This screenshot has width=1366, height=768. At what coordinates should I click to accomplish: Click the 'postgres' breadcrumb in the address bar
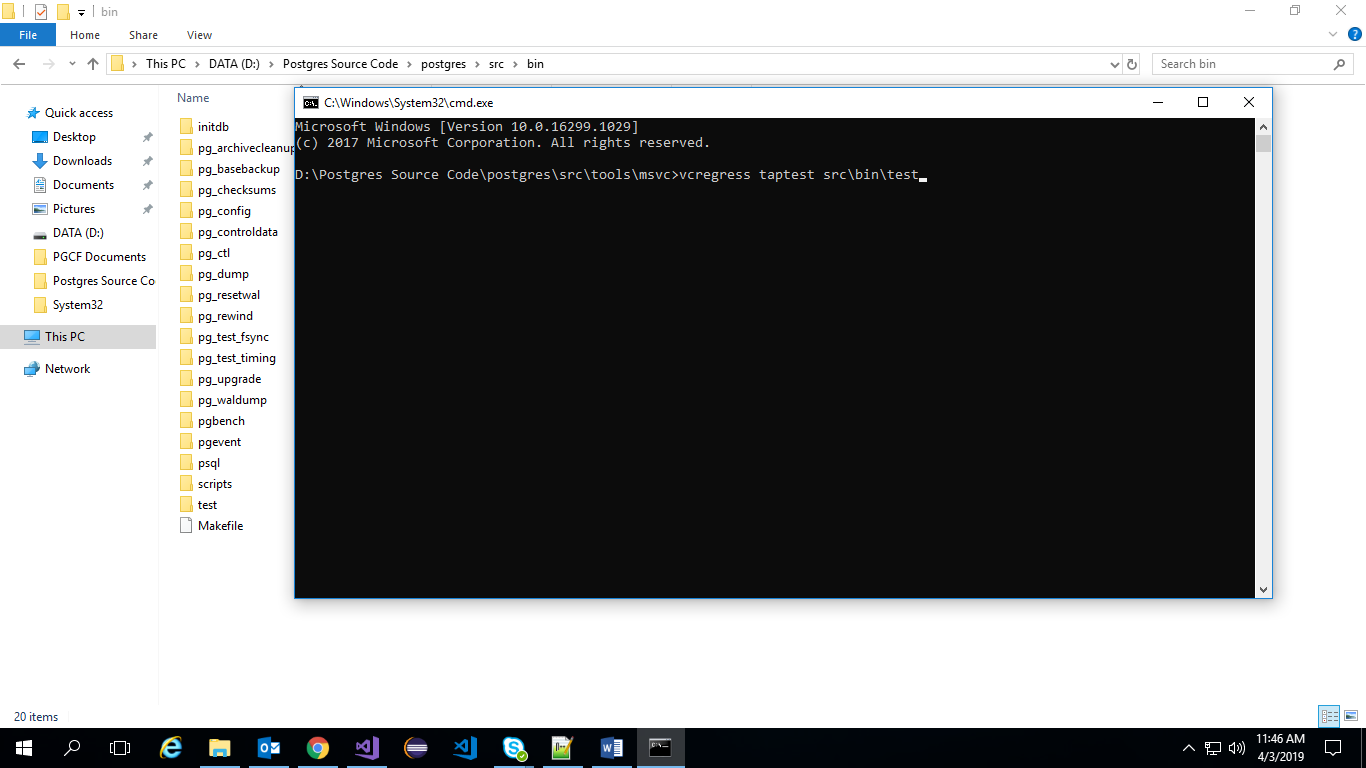coord(443,64)
